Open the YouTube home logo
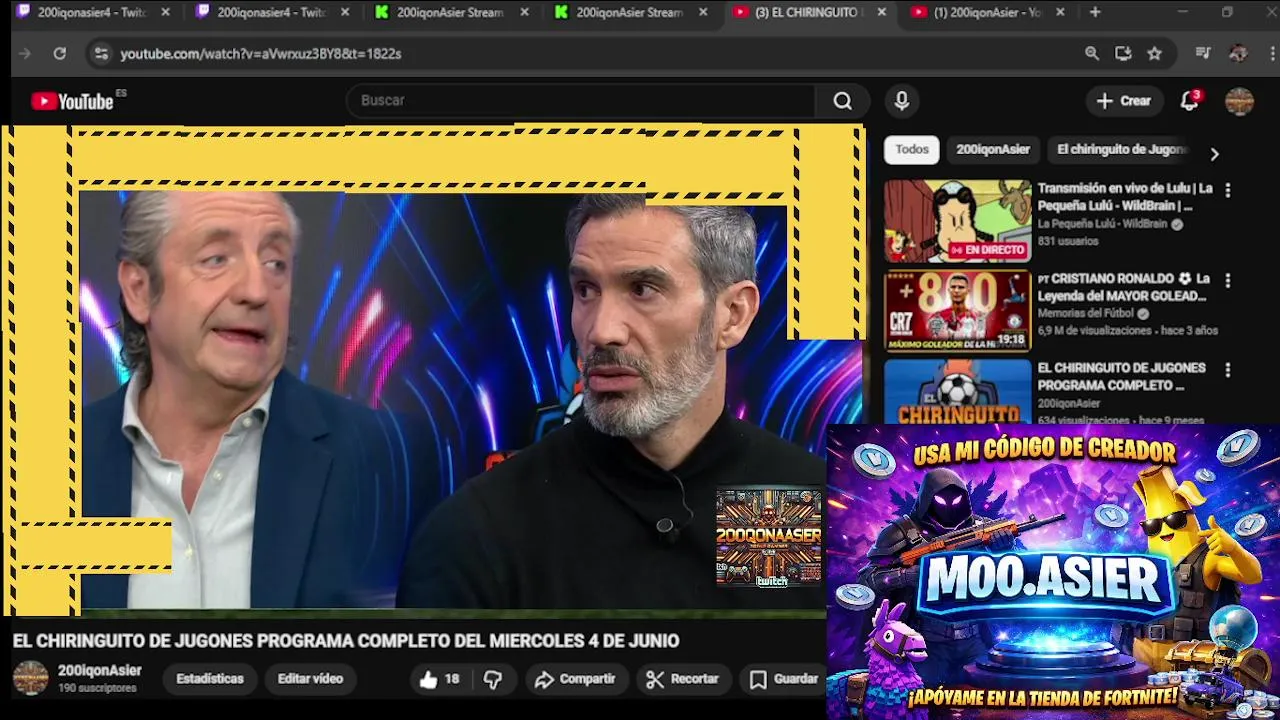 click(x=73, y=101)
